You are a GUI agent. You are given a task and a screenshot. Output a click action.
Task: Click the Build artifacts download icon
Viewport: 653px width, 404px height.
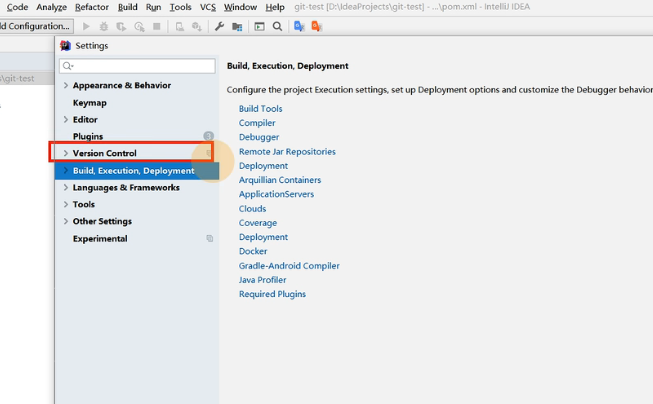[x=197, y=27]
